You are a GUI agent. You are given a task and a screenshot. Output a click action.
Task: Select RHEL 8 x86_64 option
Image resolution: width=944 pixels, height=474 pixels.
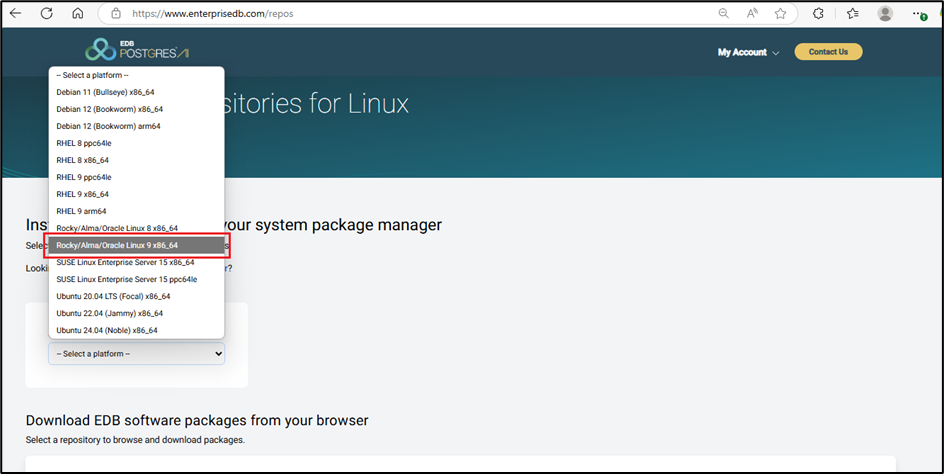coord(137,160)
